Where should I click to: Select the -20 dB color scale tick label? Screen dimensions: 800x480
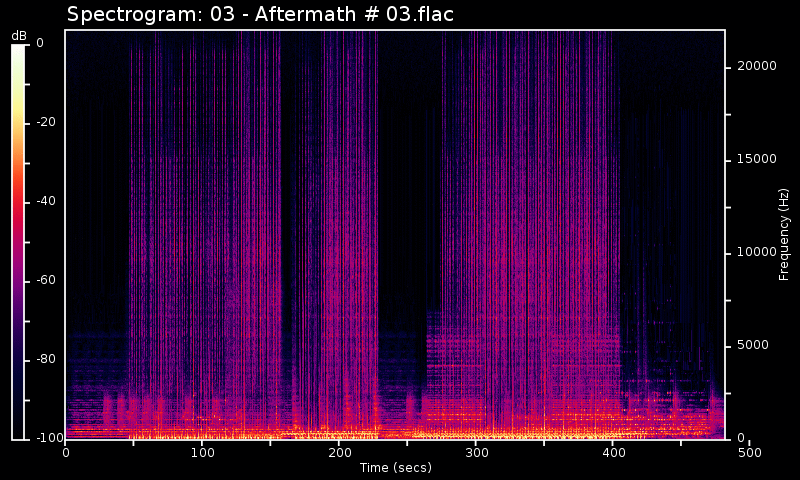44,122
